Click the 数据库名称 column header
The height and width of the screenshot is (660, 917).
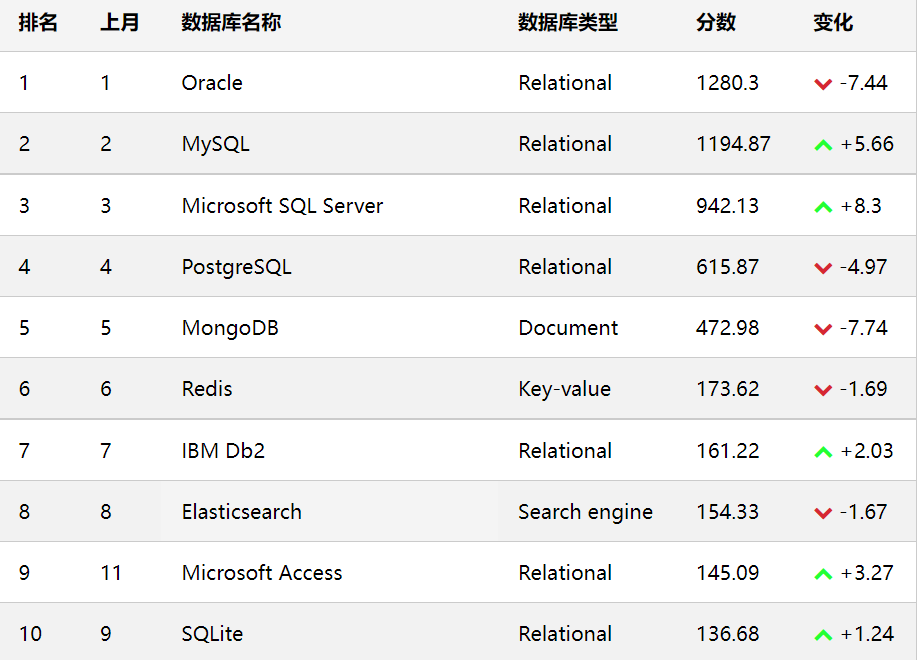click(x=231, y=23)
